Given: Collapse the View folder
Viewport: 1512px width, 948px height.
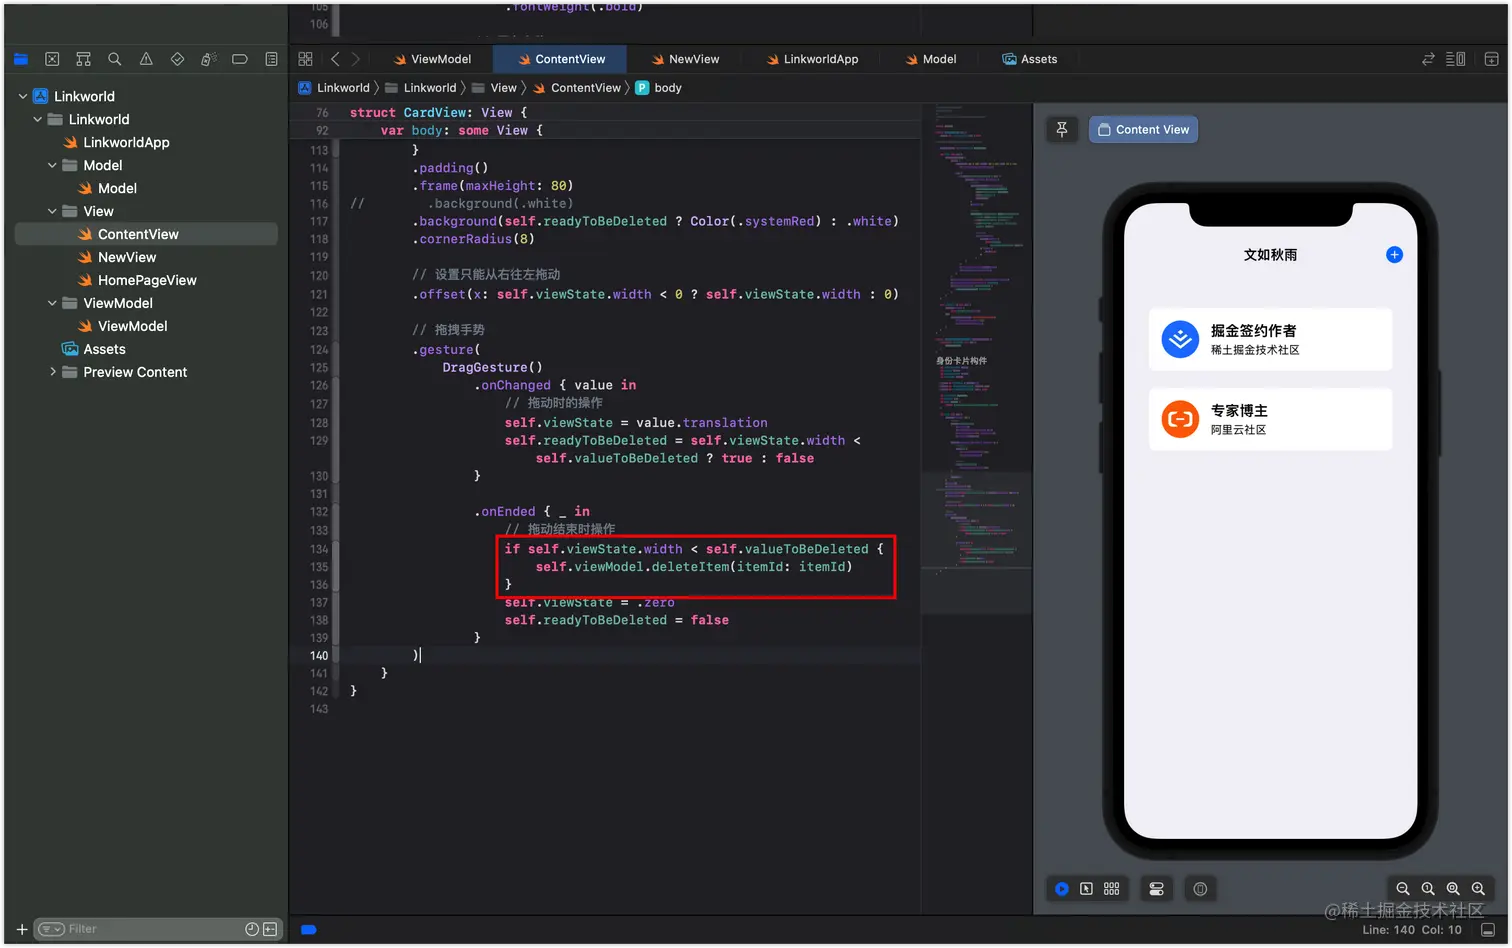Looking at the screenshot, I should (52, 211).
